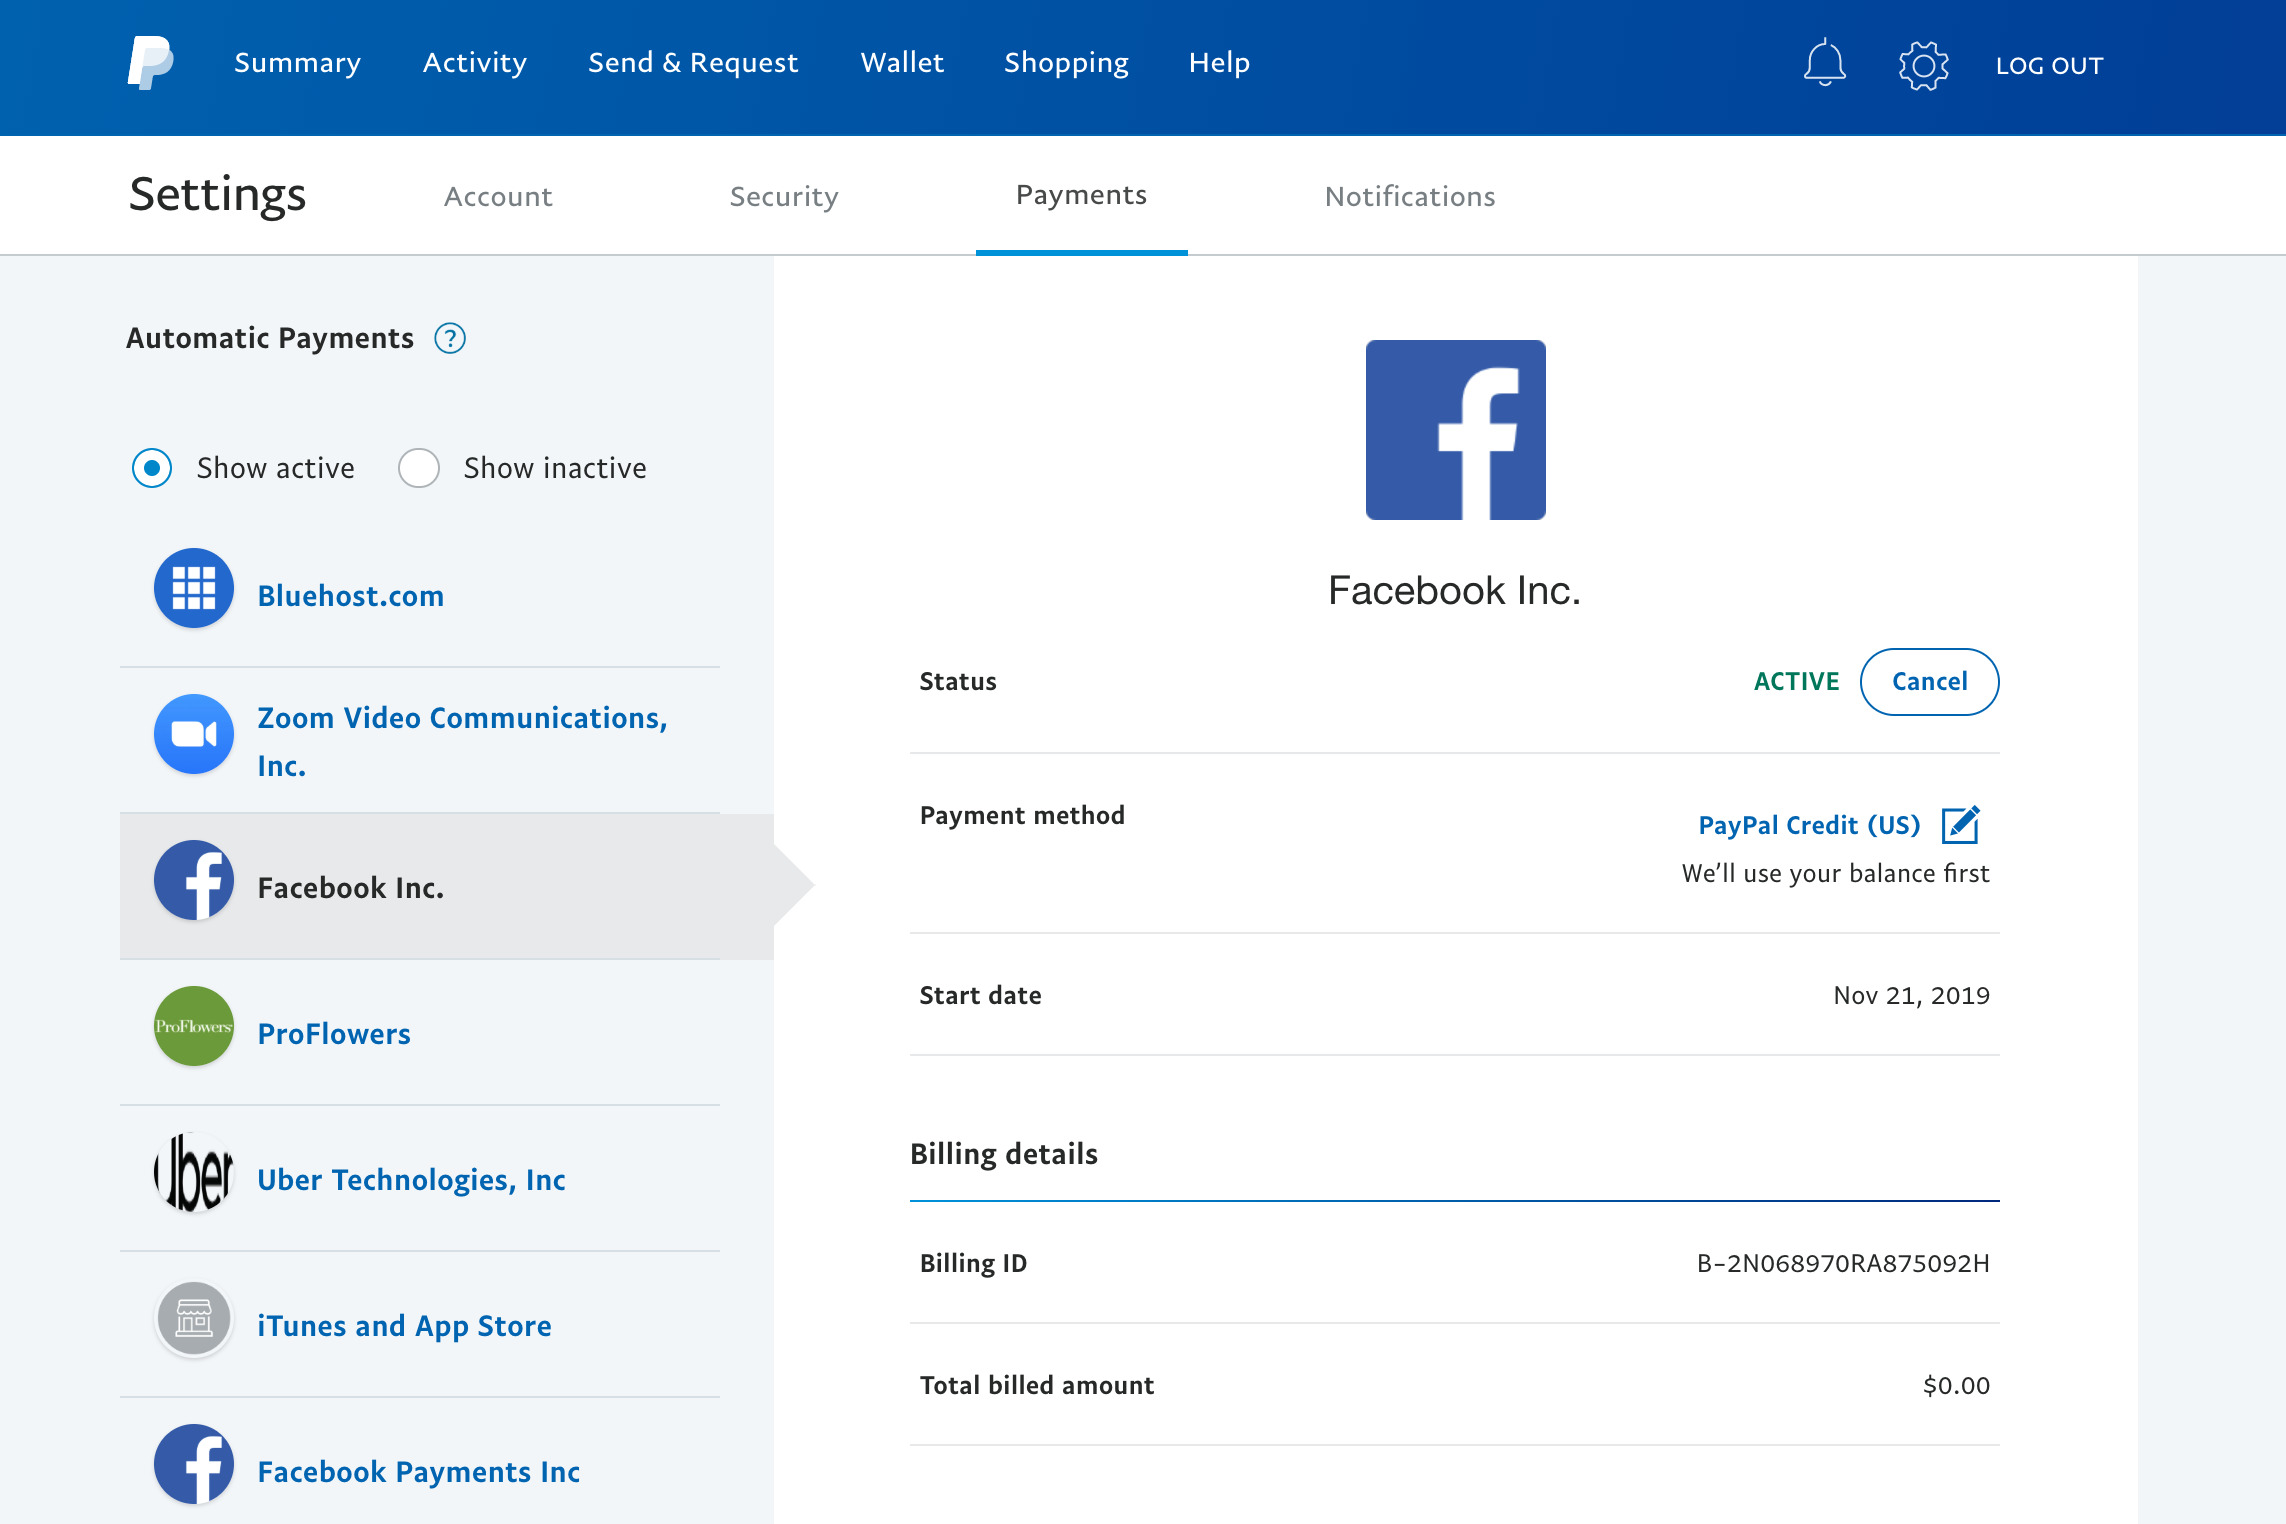Click the iTunes storefront icon

click(x=194, y=1318)
